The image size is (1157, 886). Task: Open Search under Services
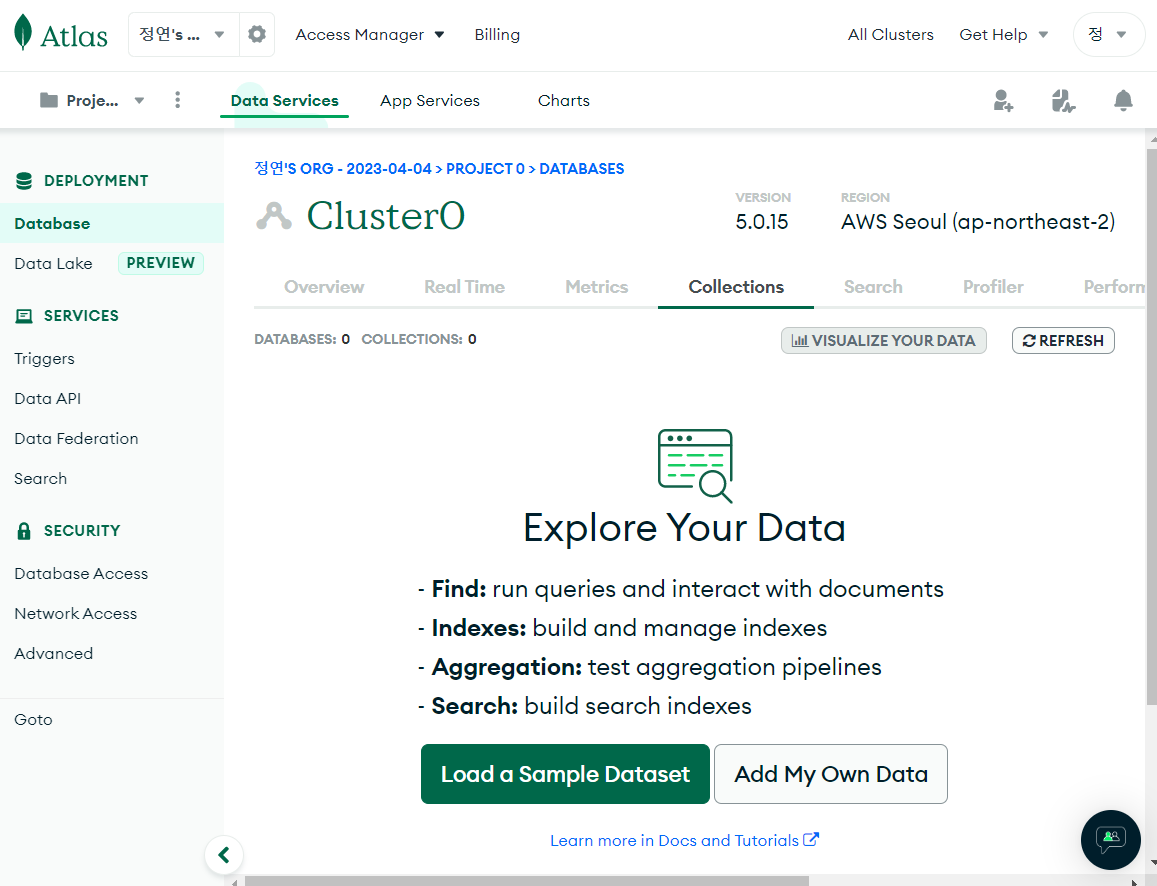click(41, 479)
